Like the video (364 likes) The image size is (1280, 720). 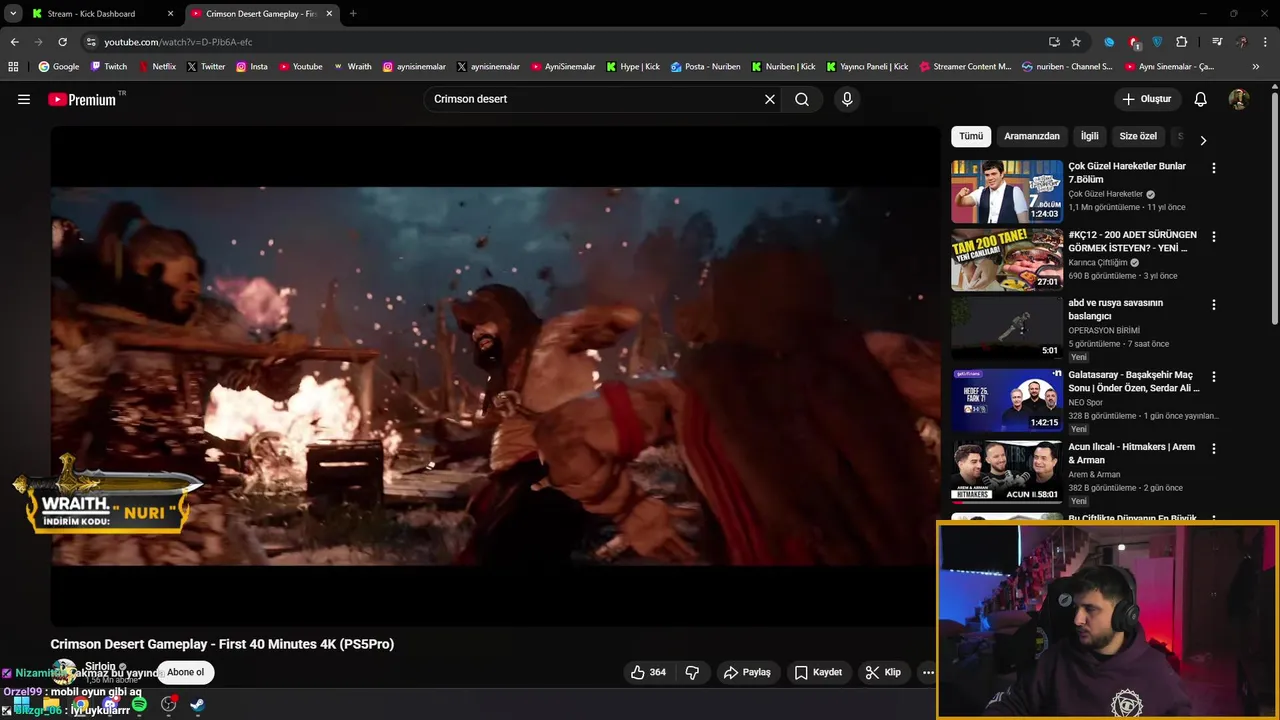click(x=648, y=672)
